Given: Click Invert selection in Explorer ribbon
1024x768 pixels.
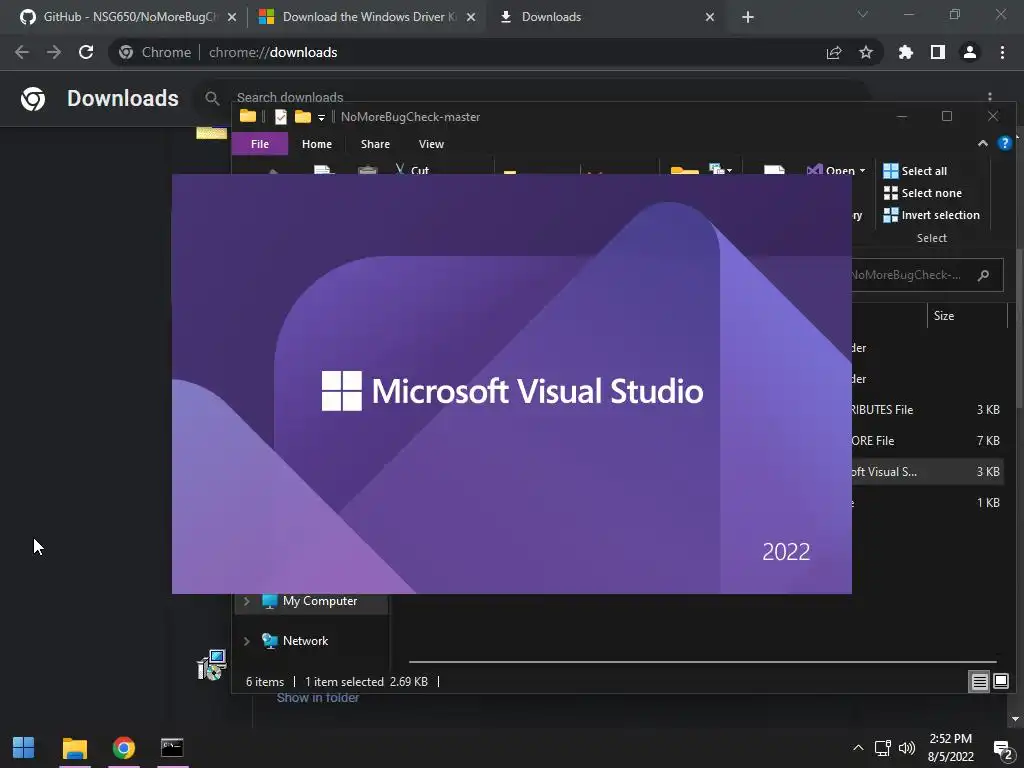Looking at the screenshot, I should (x=931, y=215).
